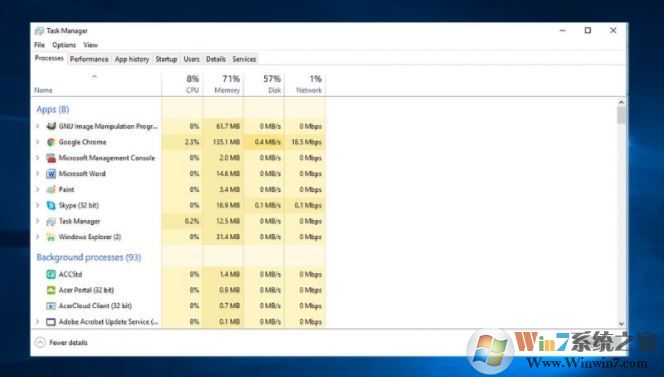
Task: Click the Microsoft Management Console icon
Action: (51, 158)
